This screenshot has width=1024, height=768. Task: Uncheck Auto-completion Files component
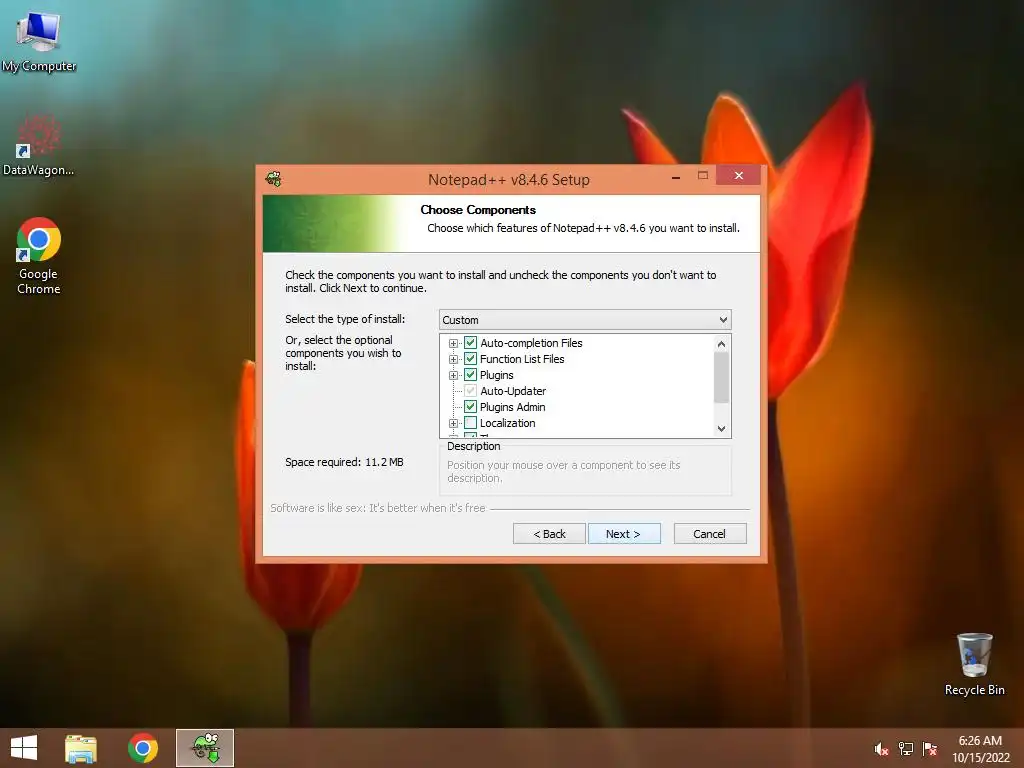pos(470,343)
